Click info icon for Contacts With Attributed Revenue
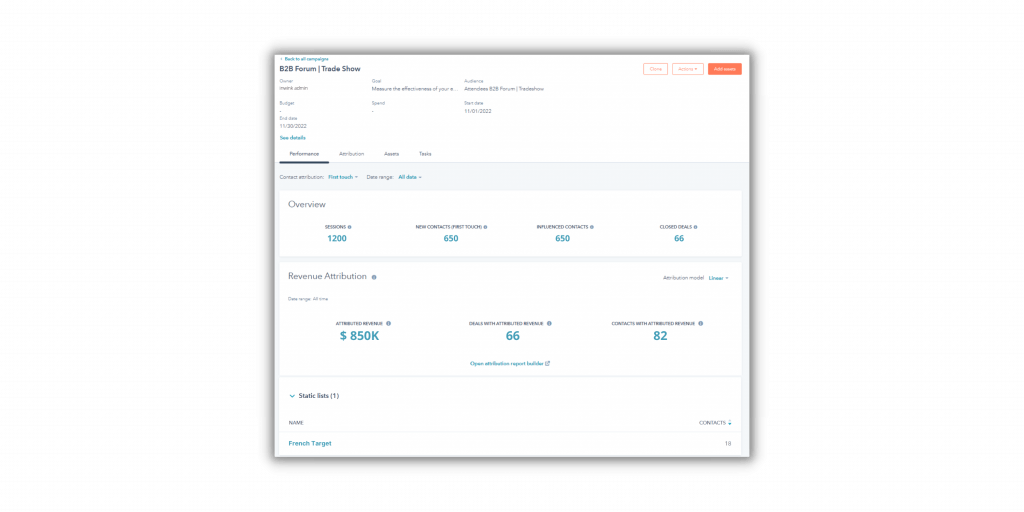Image resolution: width=1024 pixels, height=512 pixels. click(700, 323)
